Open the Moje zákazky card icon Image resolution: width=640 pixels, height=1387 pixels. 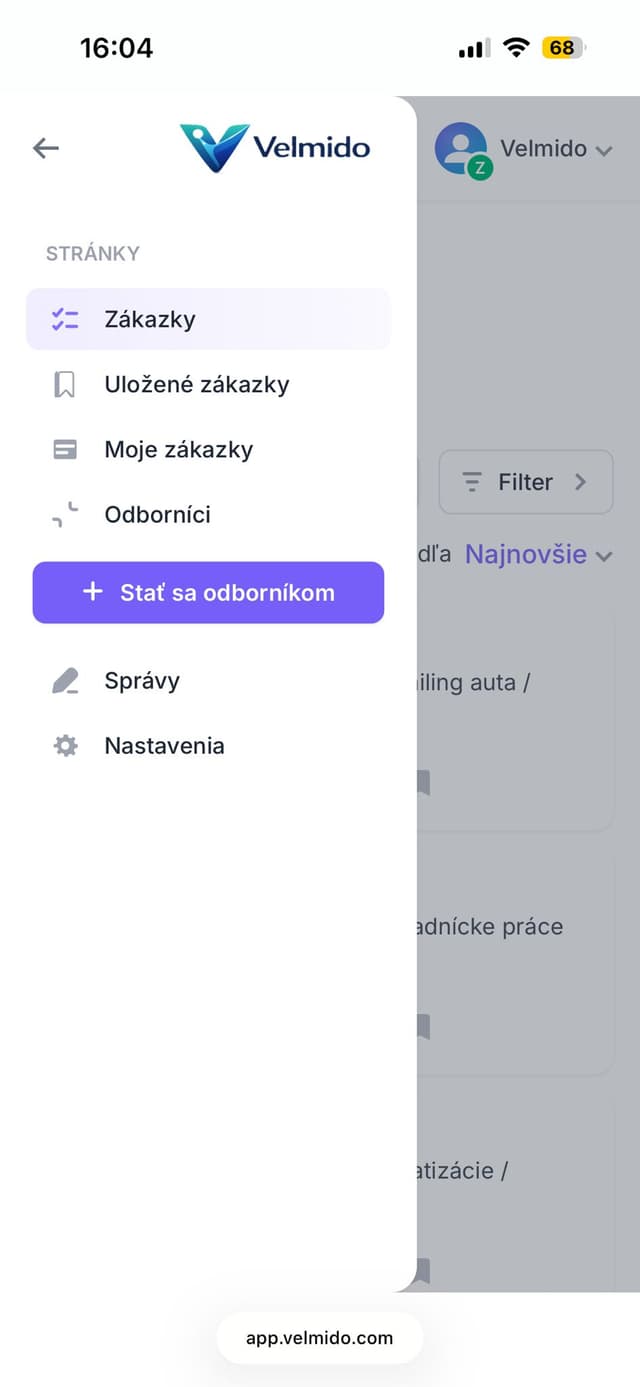pyautogui.click(x=64, y=448)
